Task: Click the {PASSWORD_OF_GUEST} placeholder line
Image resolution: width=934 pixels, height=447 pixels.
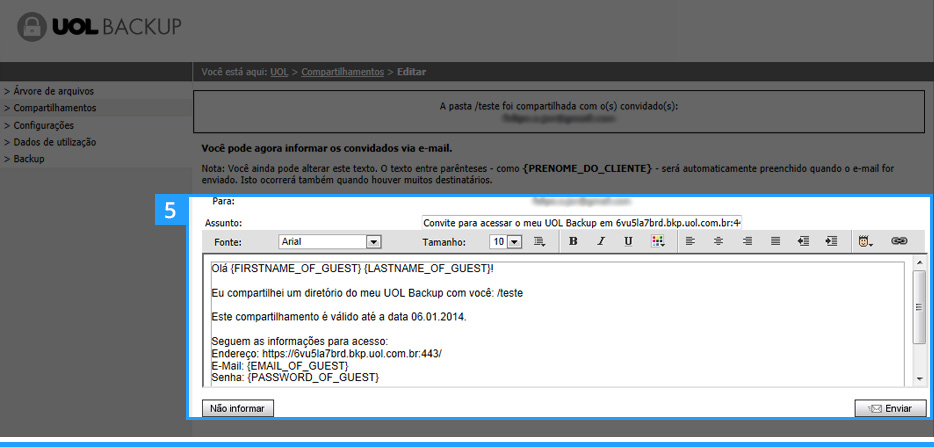Action: [295, 377]
